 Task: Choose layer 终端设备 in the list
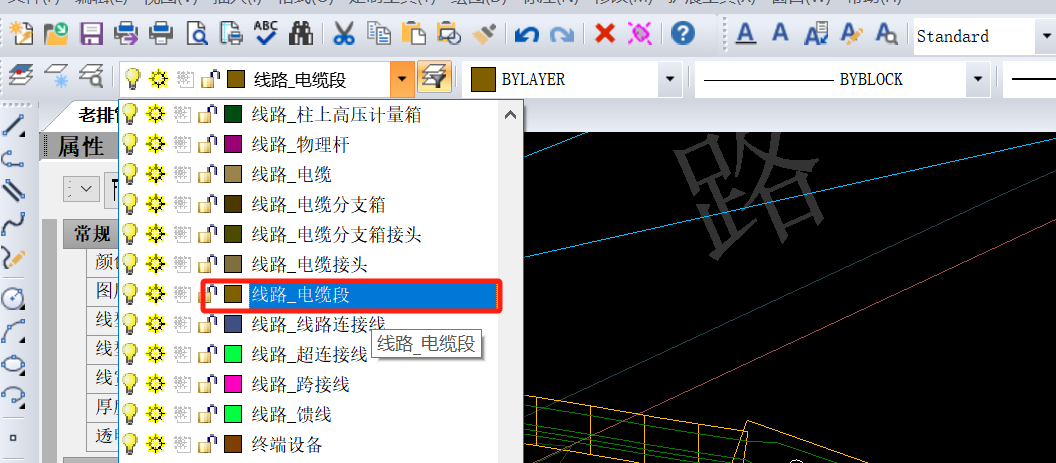pyautogui.click(x=286, y=444)
